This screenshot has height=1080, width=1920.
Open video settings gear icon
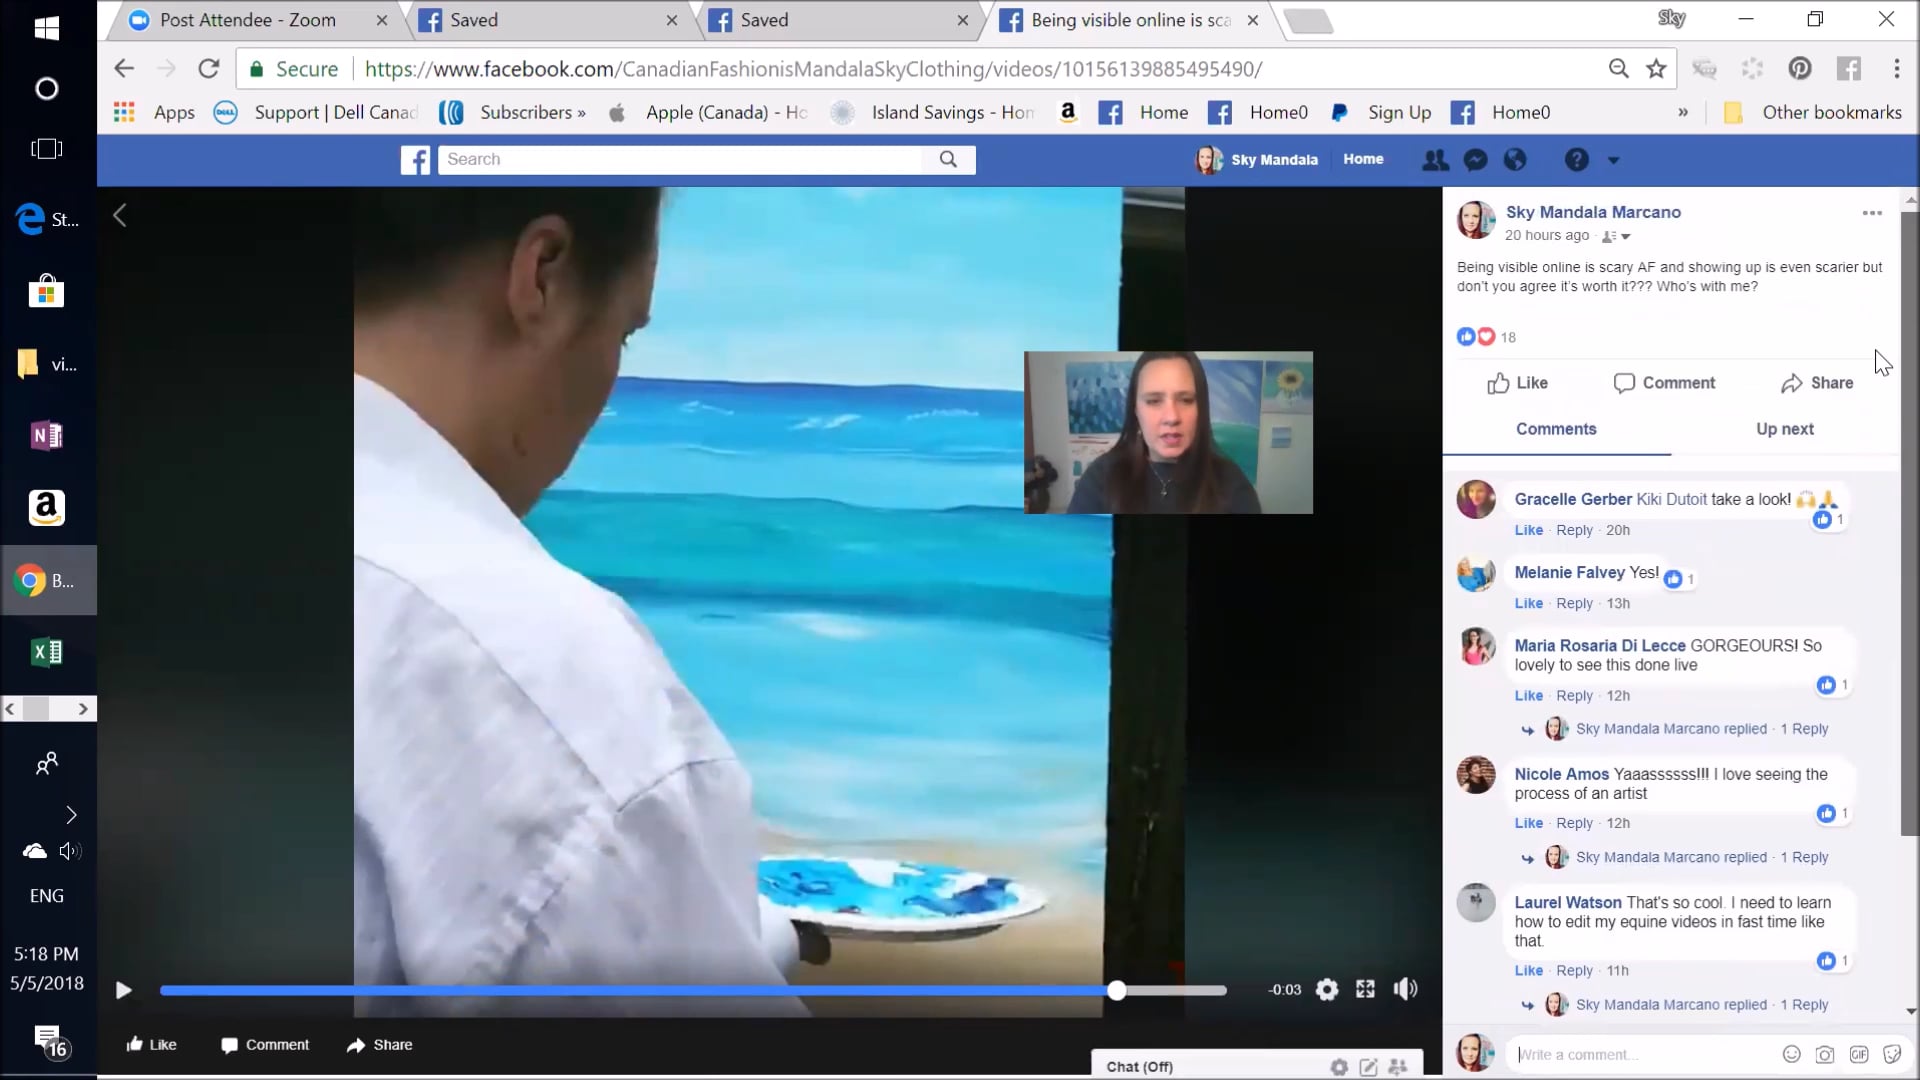click(x=1327, y=990)
